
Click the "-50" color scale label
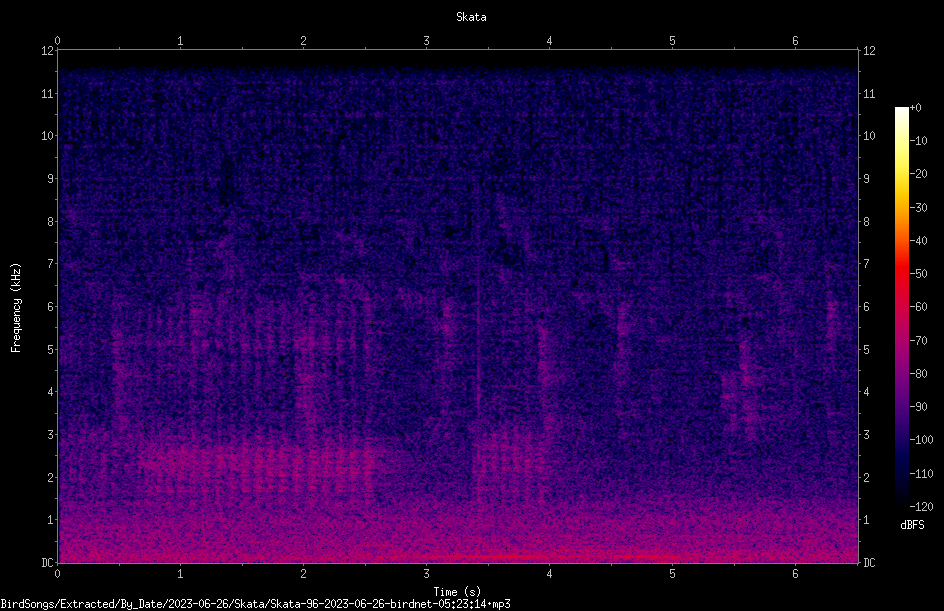tap(919, 274)
